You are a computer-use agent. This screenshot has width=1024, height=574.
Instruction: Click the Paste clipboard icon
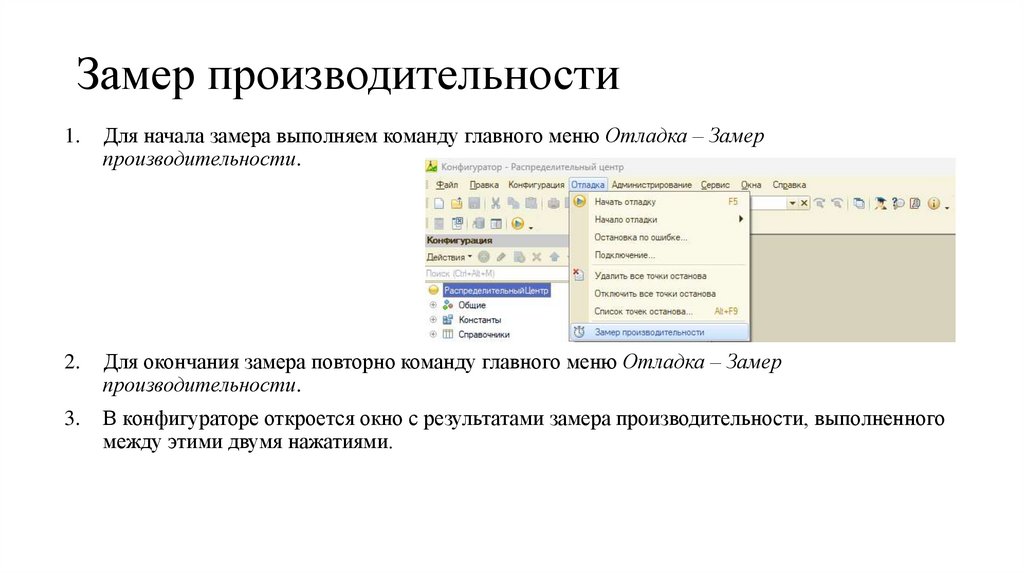[531, 204]
